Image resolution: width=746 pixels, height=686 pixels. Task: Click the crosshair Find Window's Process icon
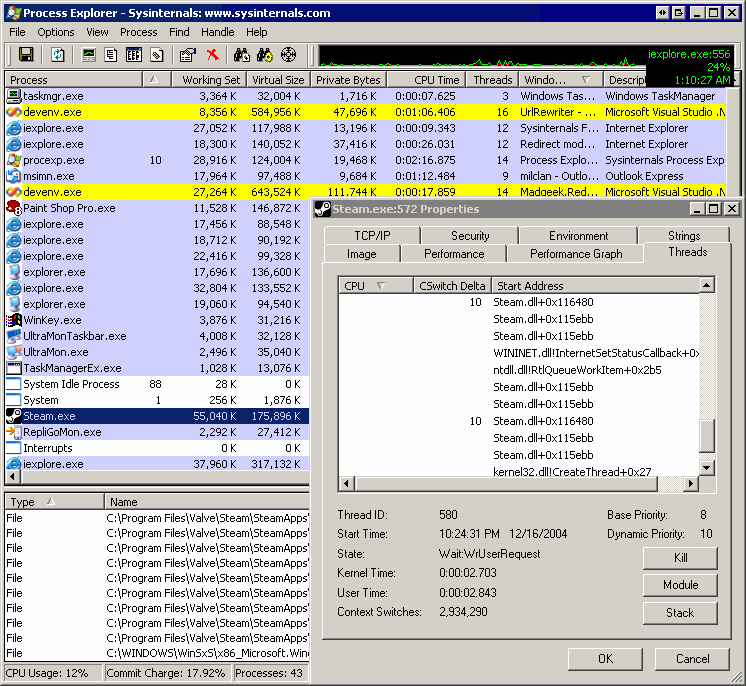click(x=288, y=55)
